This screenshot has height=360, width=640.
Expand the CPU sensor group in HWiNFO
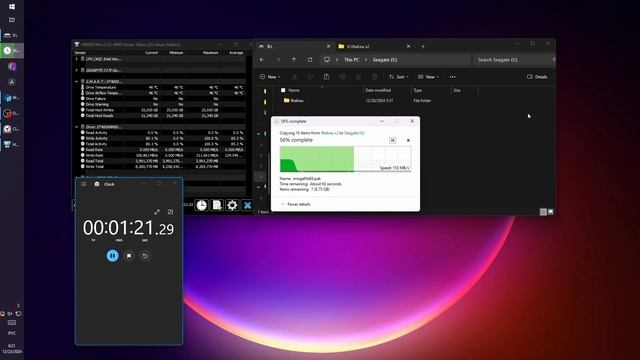click(x=76, y=59)
